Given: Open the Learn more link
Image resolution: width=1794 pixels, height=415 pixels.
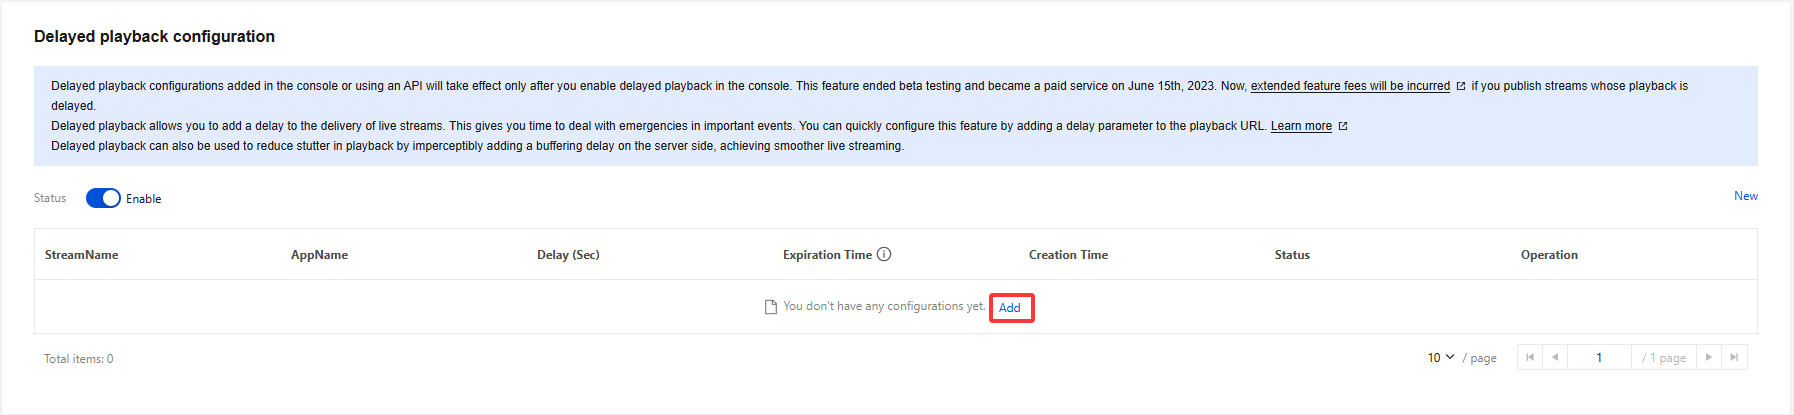Looking at the screenshot, I should (1301, 126).
